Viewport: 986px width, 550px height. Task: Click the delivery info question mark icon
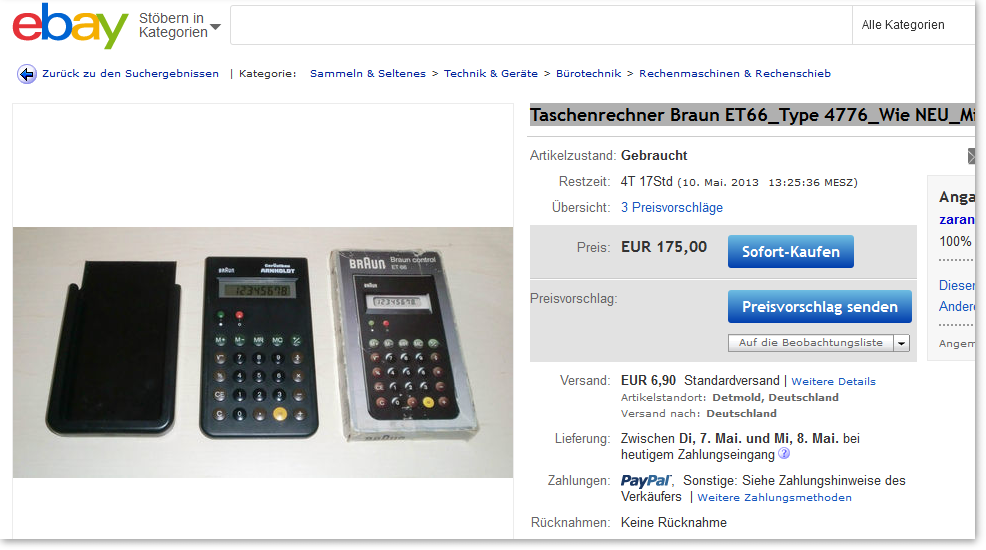click(x=784, y=453)
